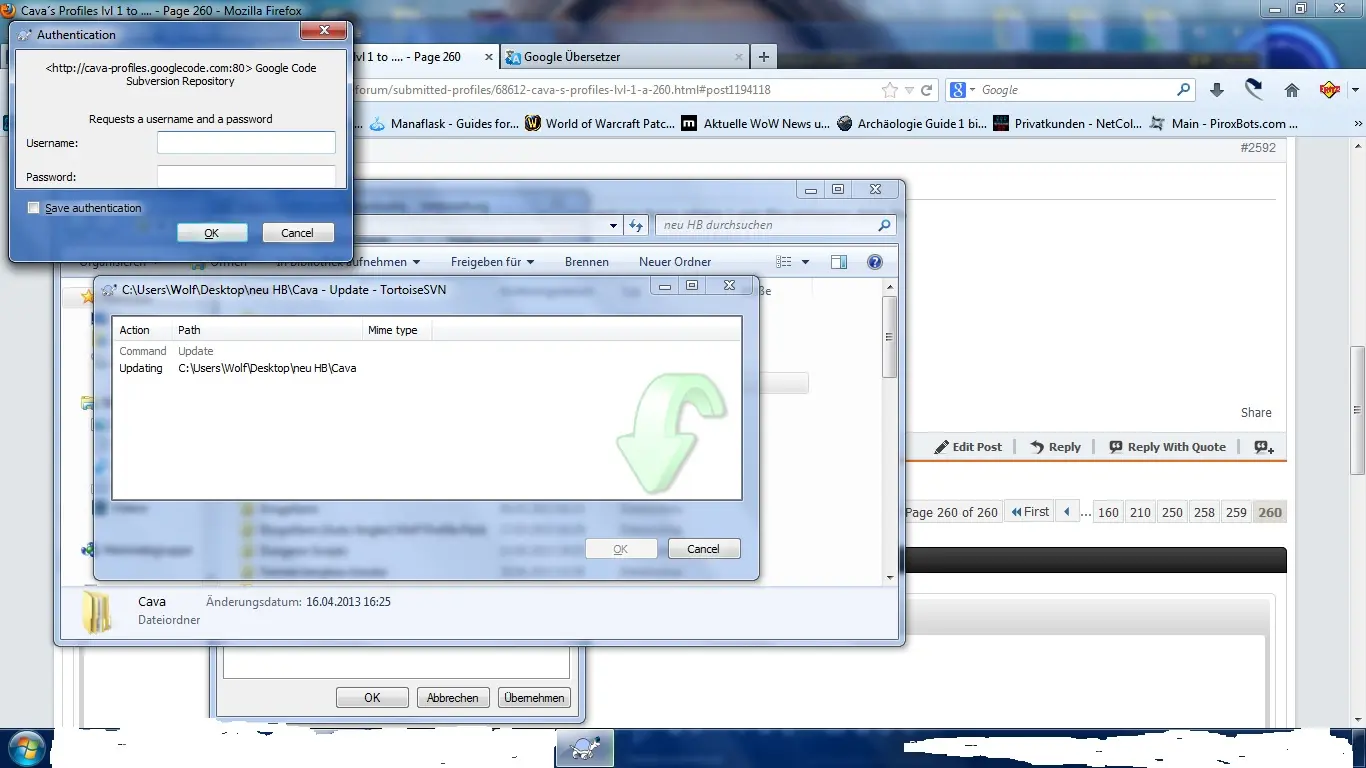Cancel the TortoiseSVN update dialog
Image resolution: width=1366 pixels, height=768 pixels.
pyautogui.click(x=702, y=548)
